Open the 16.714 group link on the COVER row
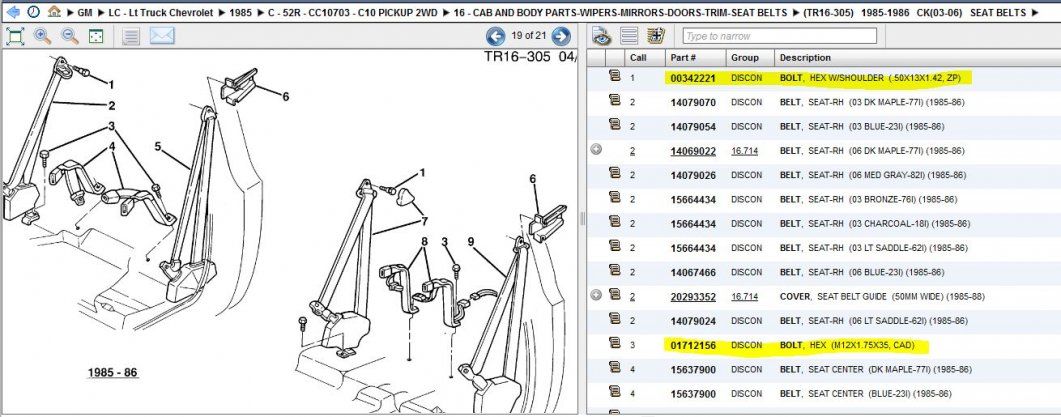The width and height of the screenshot is (1061, 417). tap(744, 297)
